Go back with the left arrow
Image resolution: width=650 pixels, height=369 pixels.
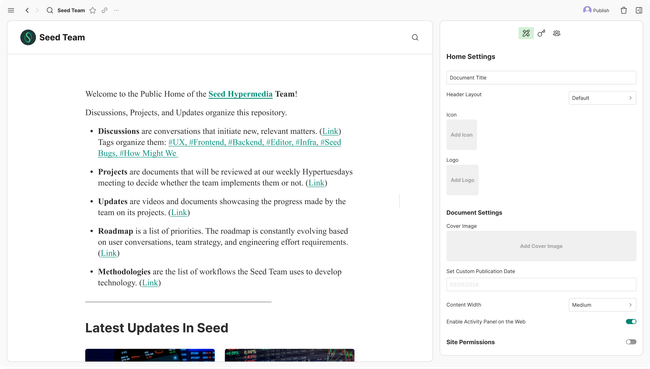(x=27, y=10)
